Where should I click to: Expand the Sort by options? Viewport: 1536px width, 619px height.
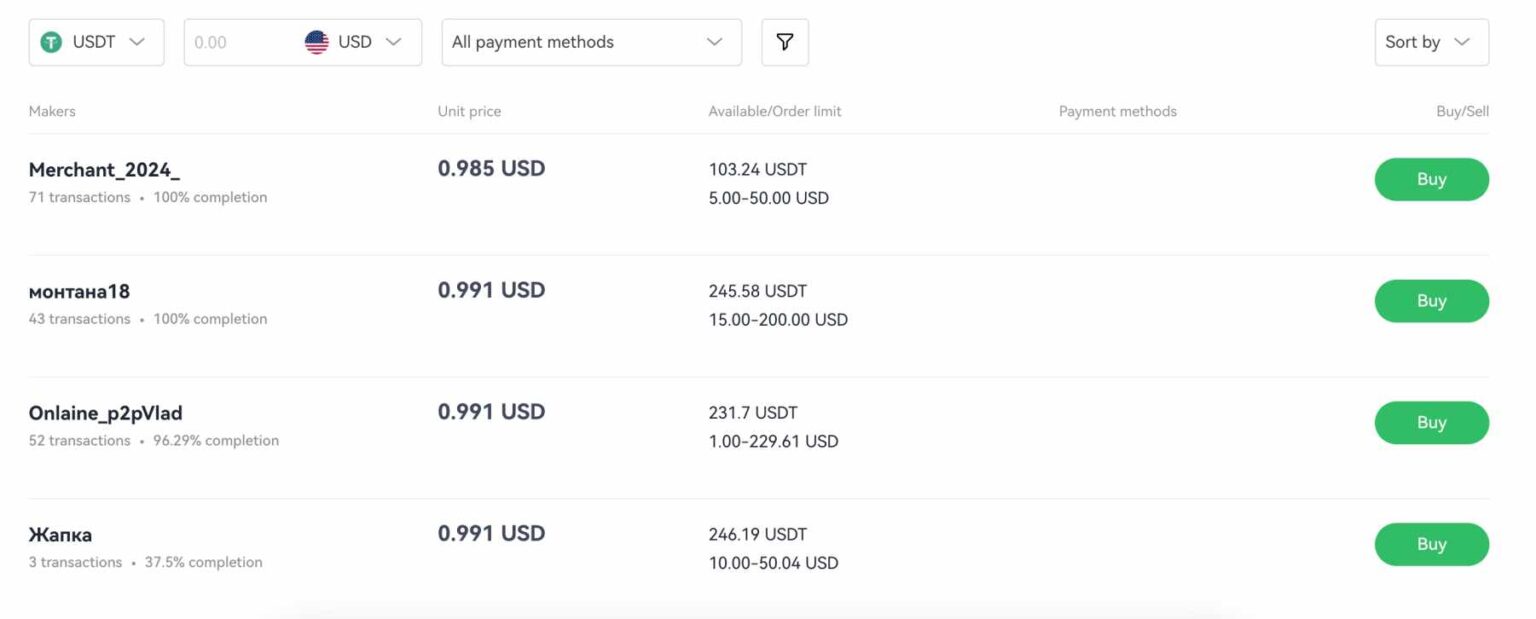[x=1430, y=42]
